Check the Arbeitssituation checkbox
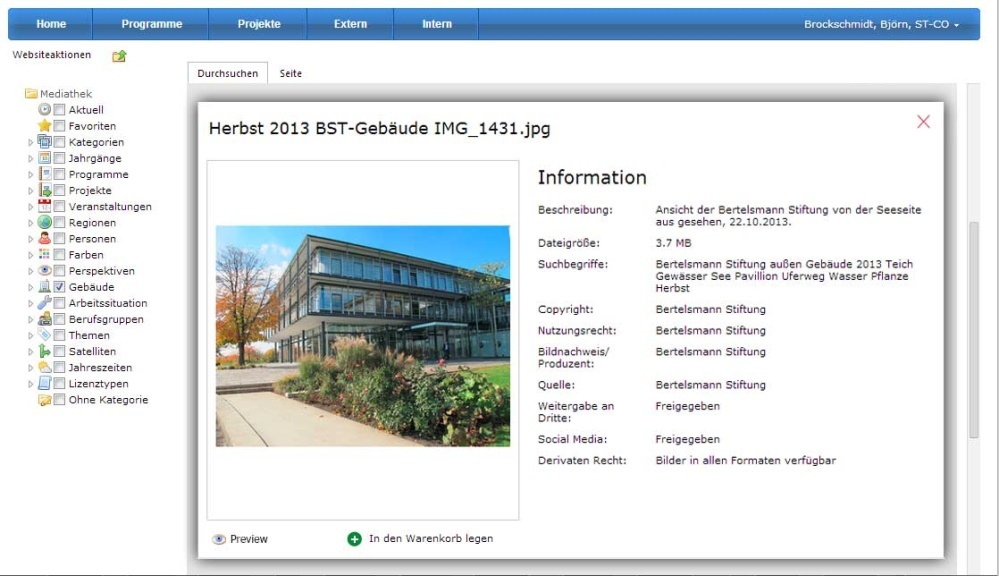 point(59,303)
